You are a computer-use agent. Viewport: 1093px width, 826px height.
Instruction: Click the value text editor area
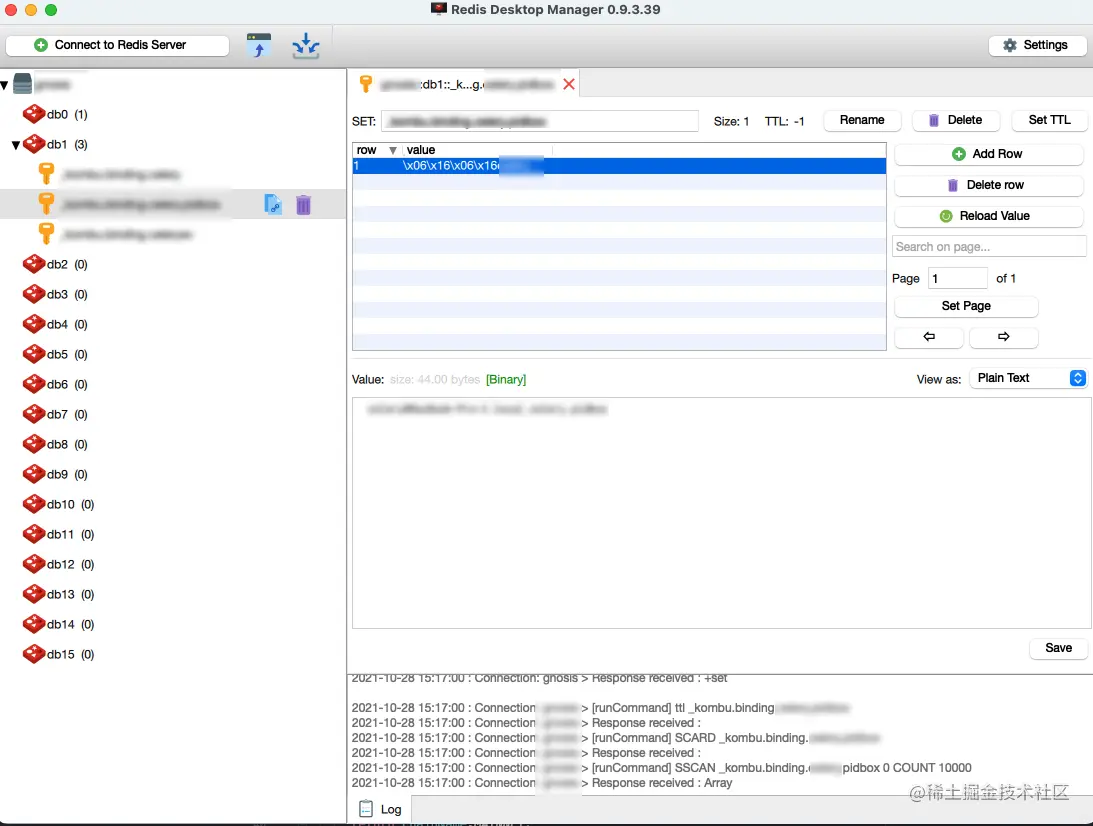721,513
